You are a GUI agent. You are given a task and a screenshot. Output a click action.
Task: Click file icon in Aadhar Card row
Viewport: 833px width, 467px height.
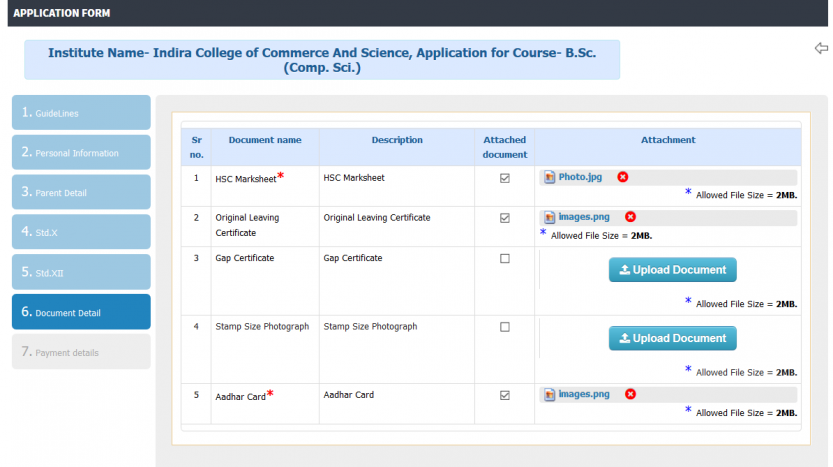coord(549,394)
